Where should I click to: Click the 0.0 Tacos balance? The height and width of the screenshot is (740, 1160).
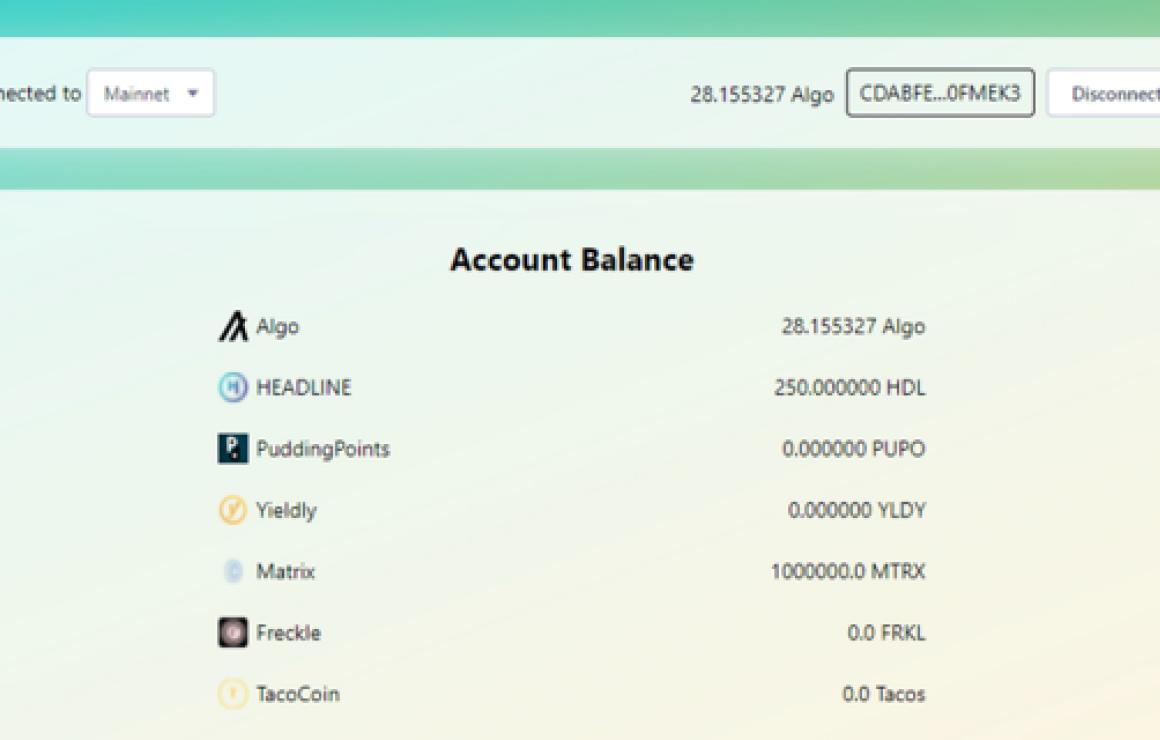(884, 694)
